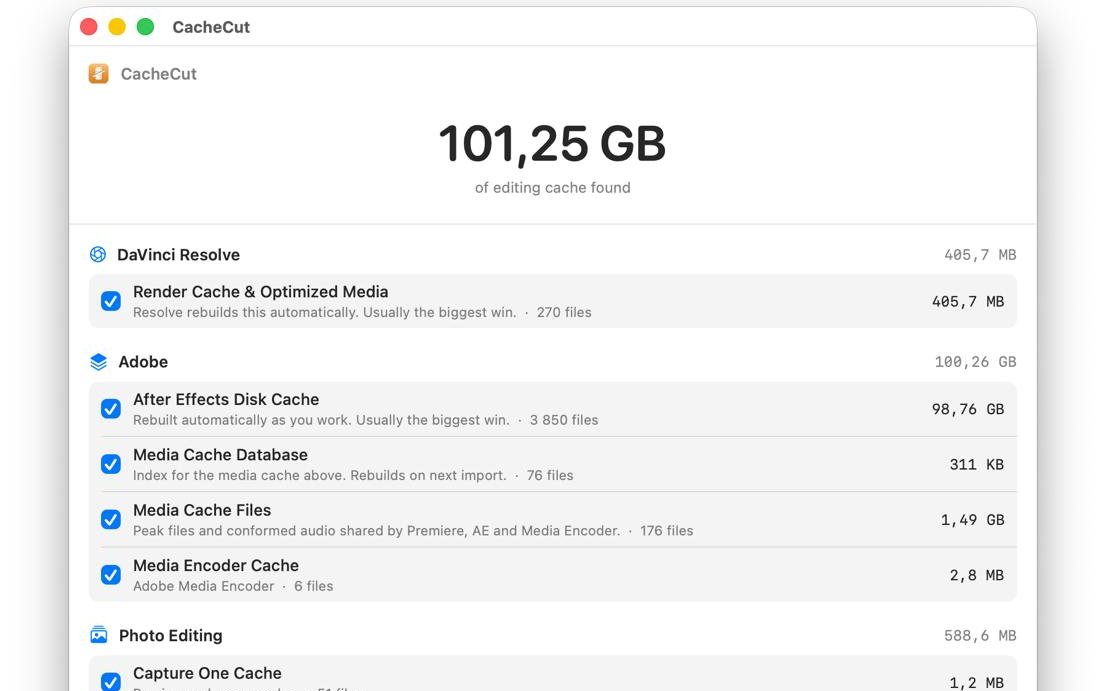
Task: Click the 2,8 MB size value
Action: [976, 575]
